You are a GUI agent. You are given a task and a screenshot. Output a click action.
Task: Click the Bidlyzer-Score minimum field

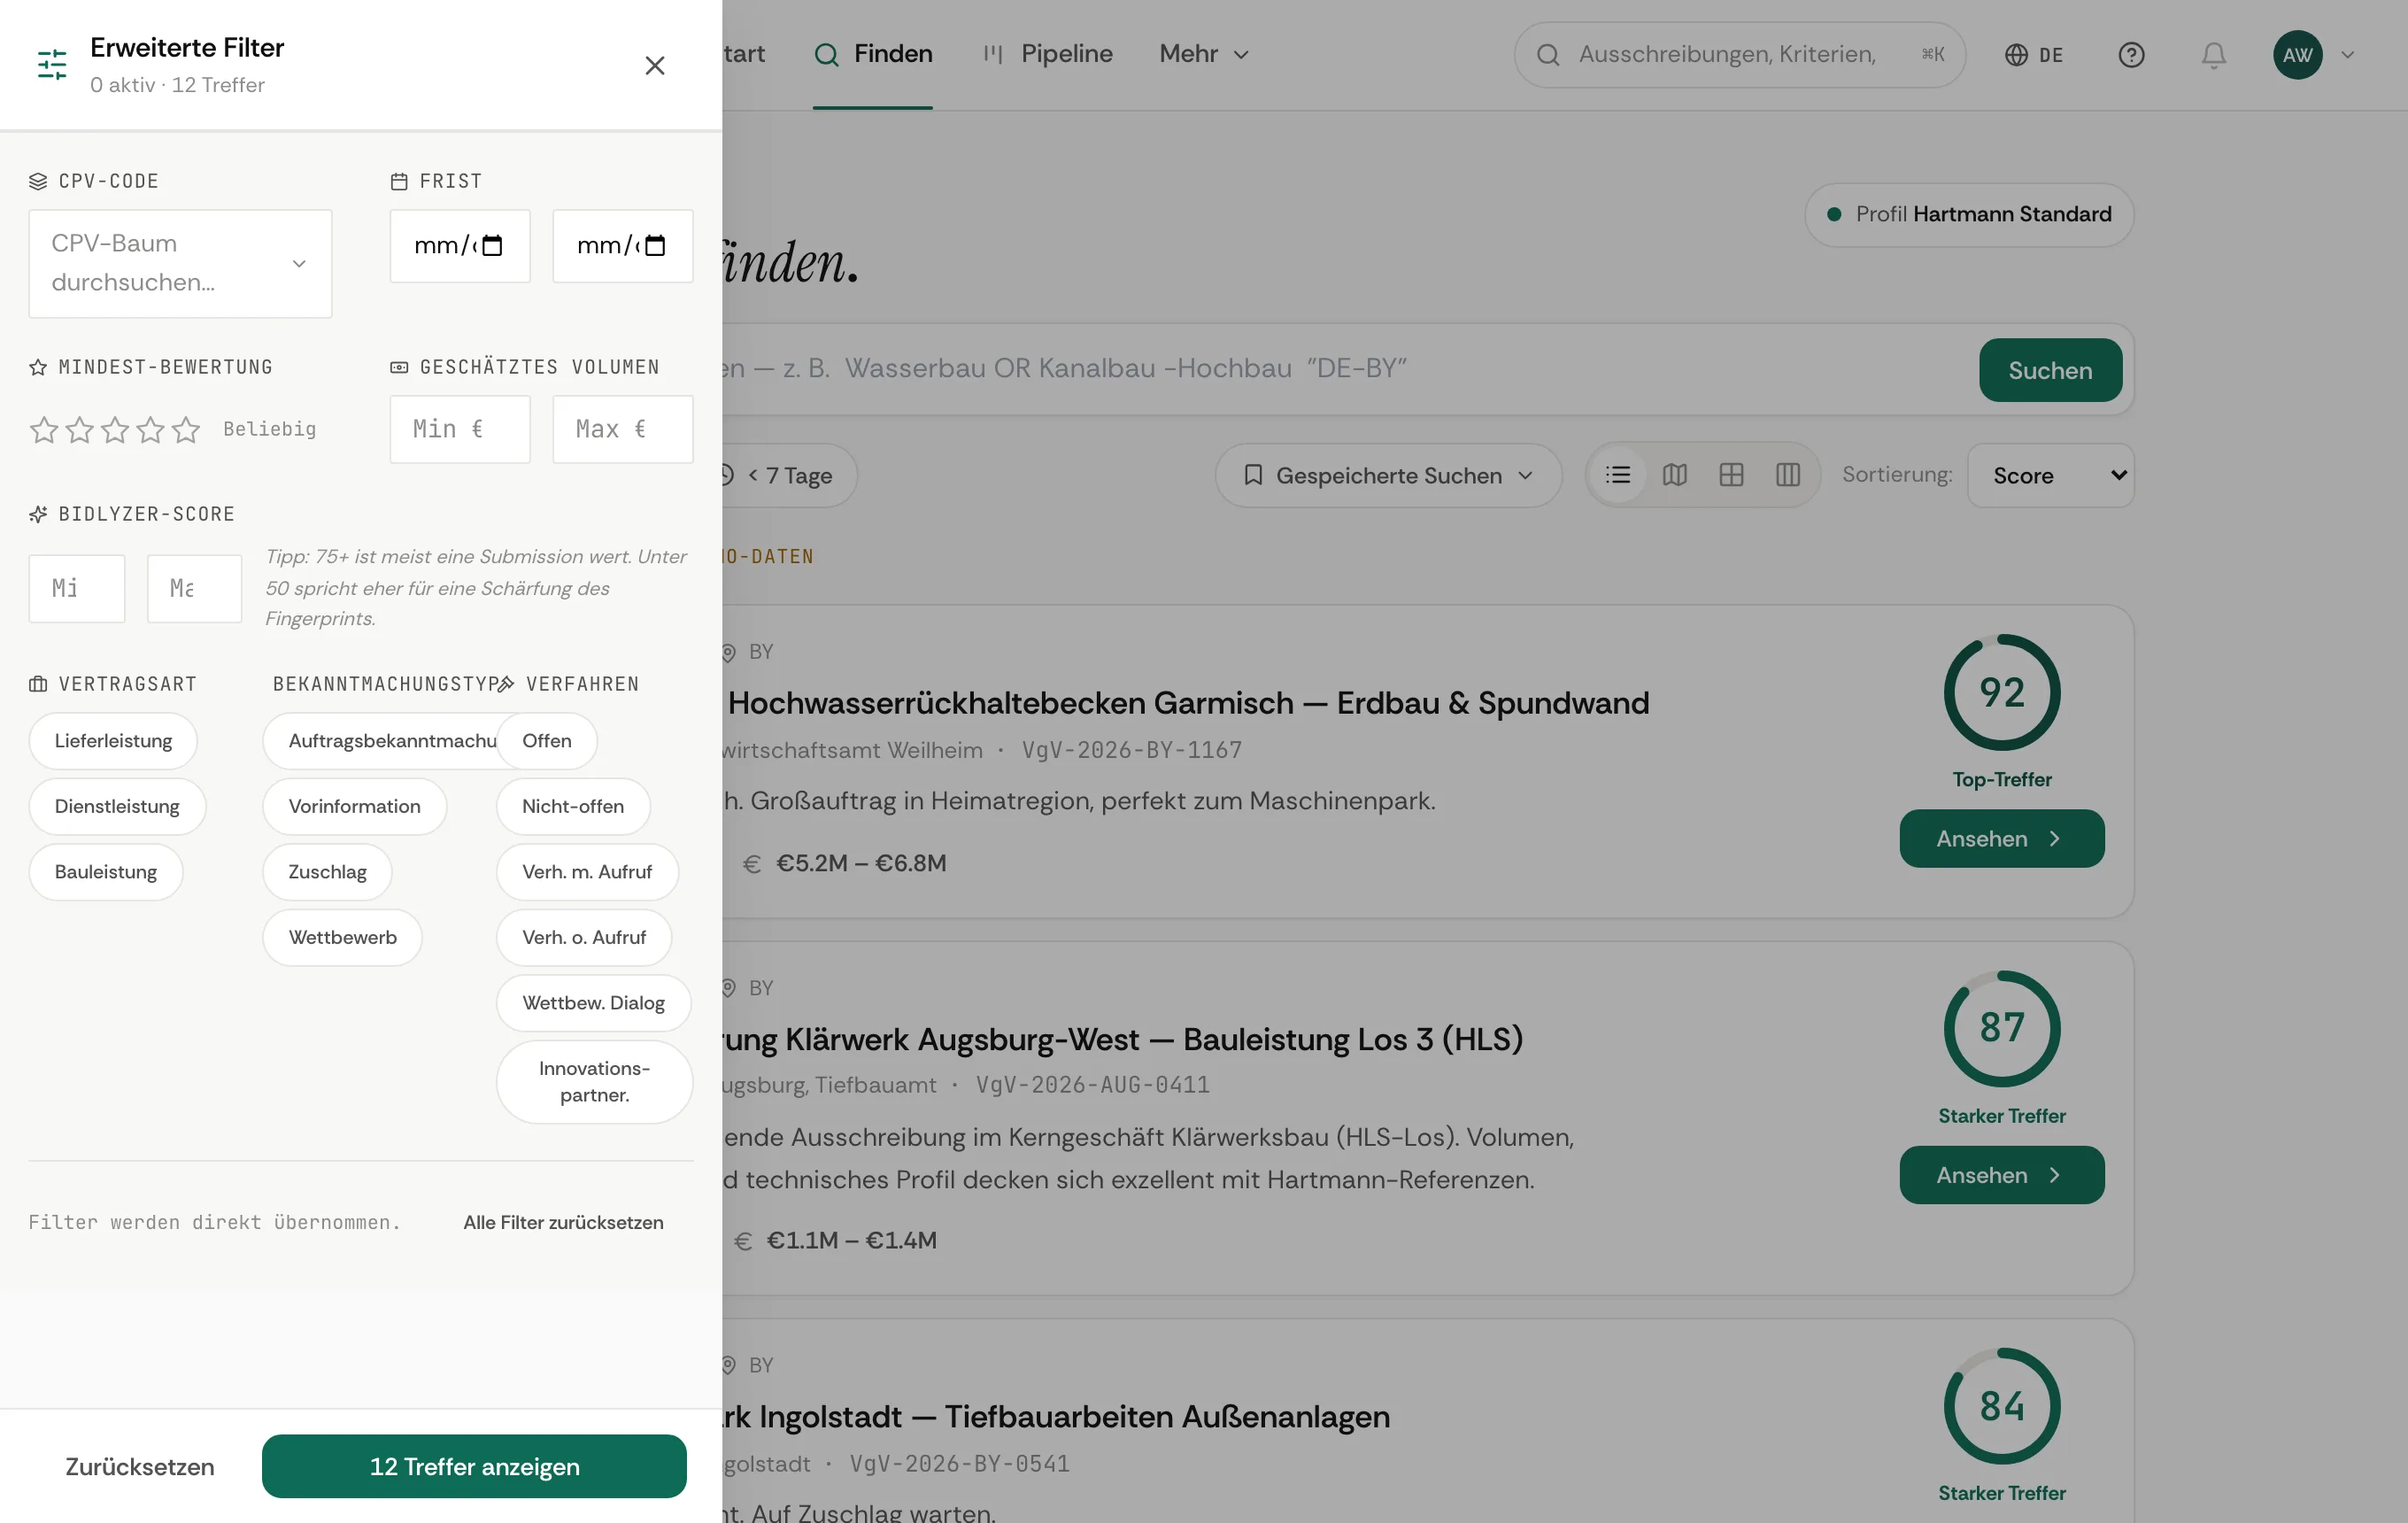(77, 588)
